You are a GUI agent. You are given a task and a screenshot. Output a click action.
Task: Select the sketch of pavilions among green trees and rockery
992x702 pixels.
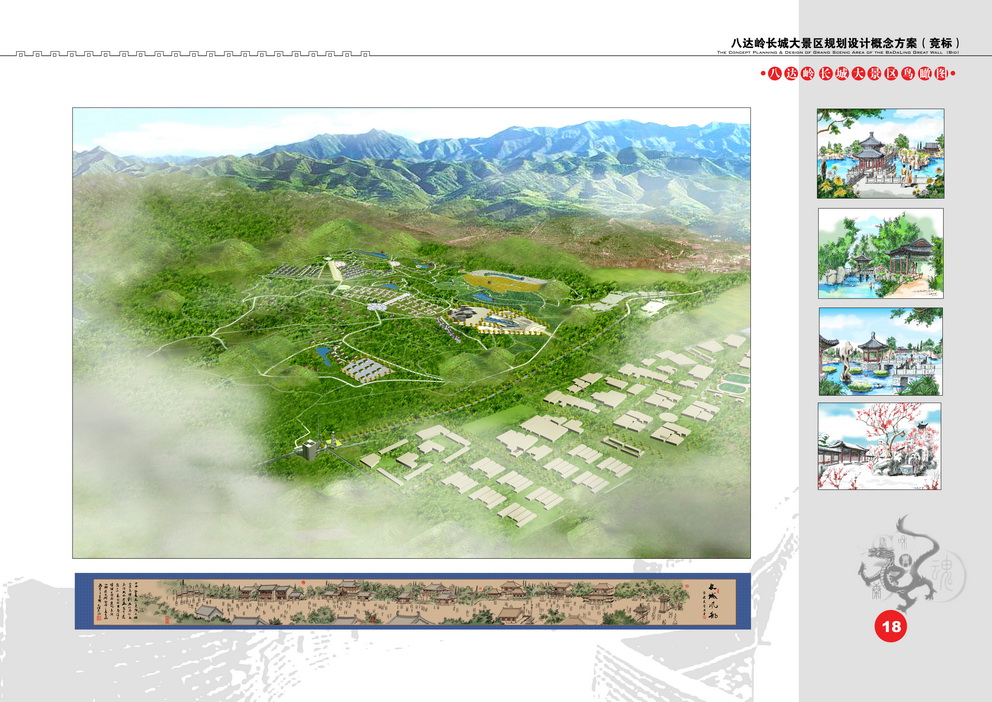click(881, 253)
